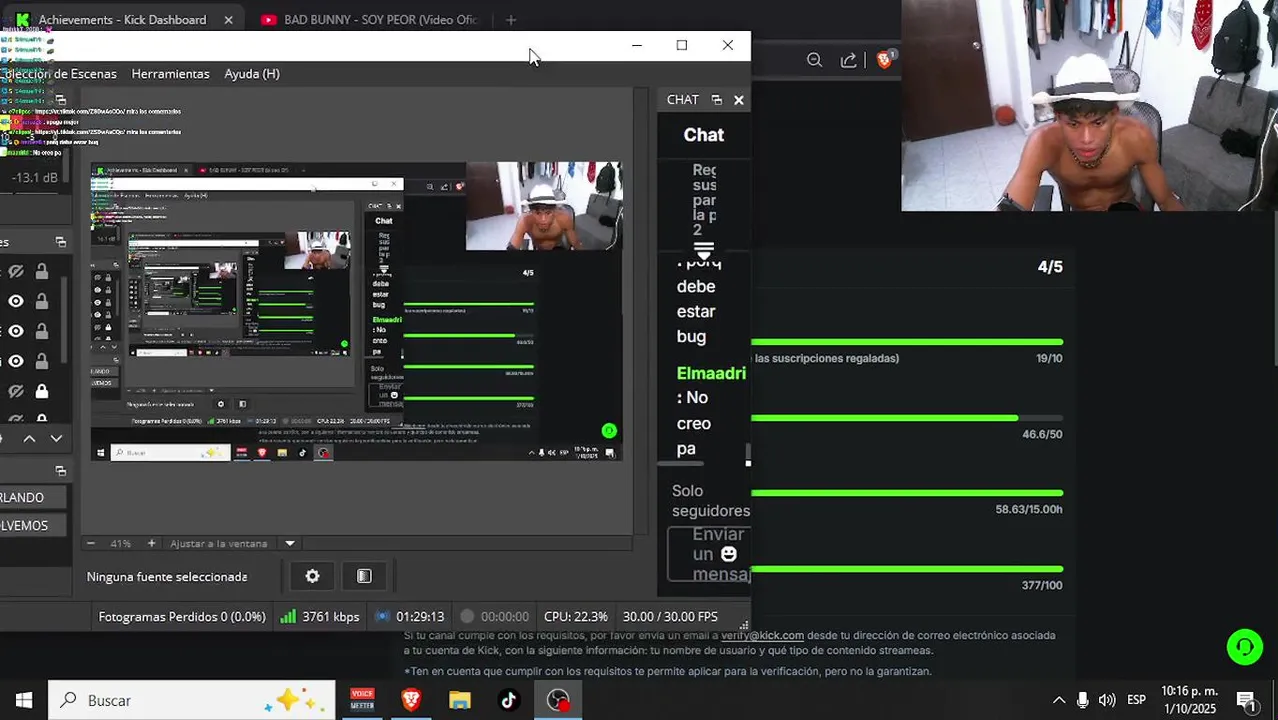The image size is (1278, 720).
Task: Focus 'Enviar un mensaje' chat input
Action: tap(709, 554)
